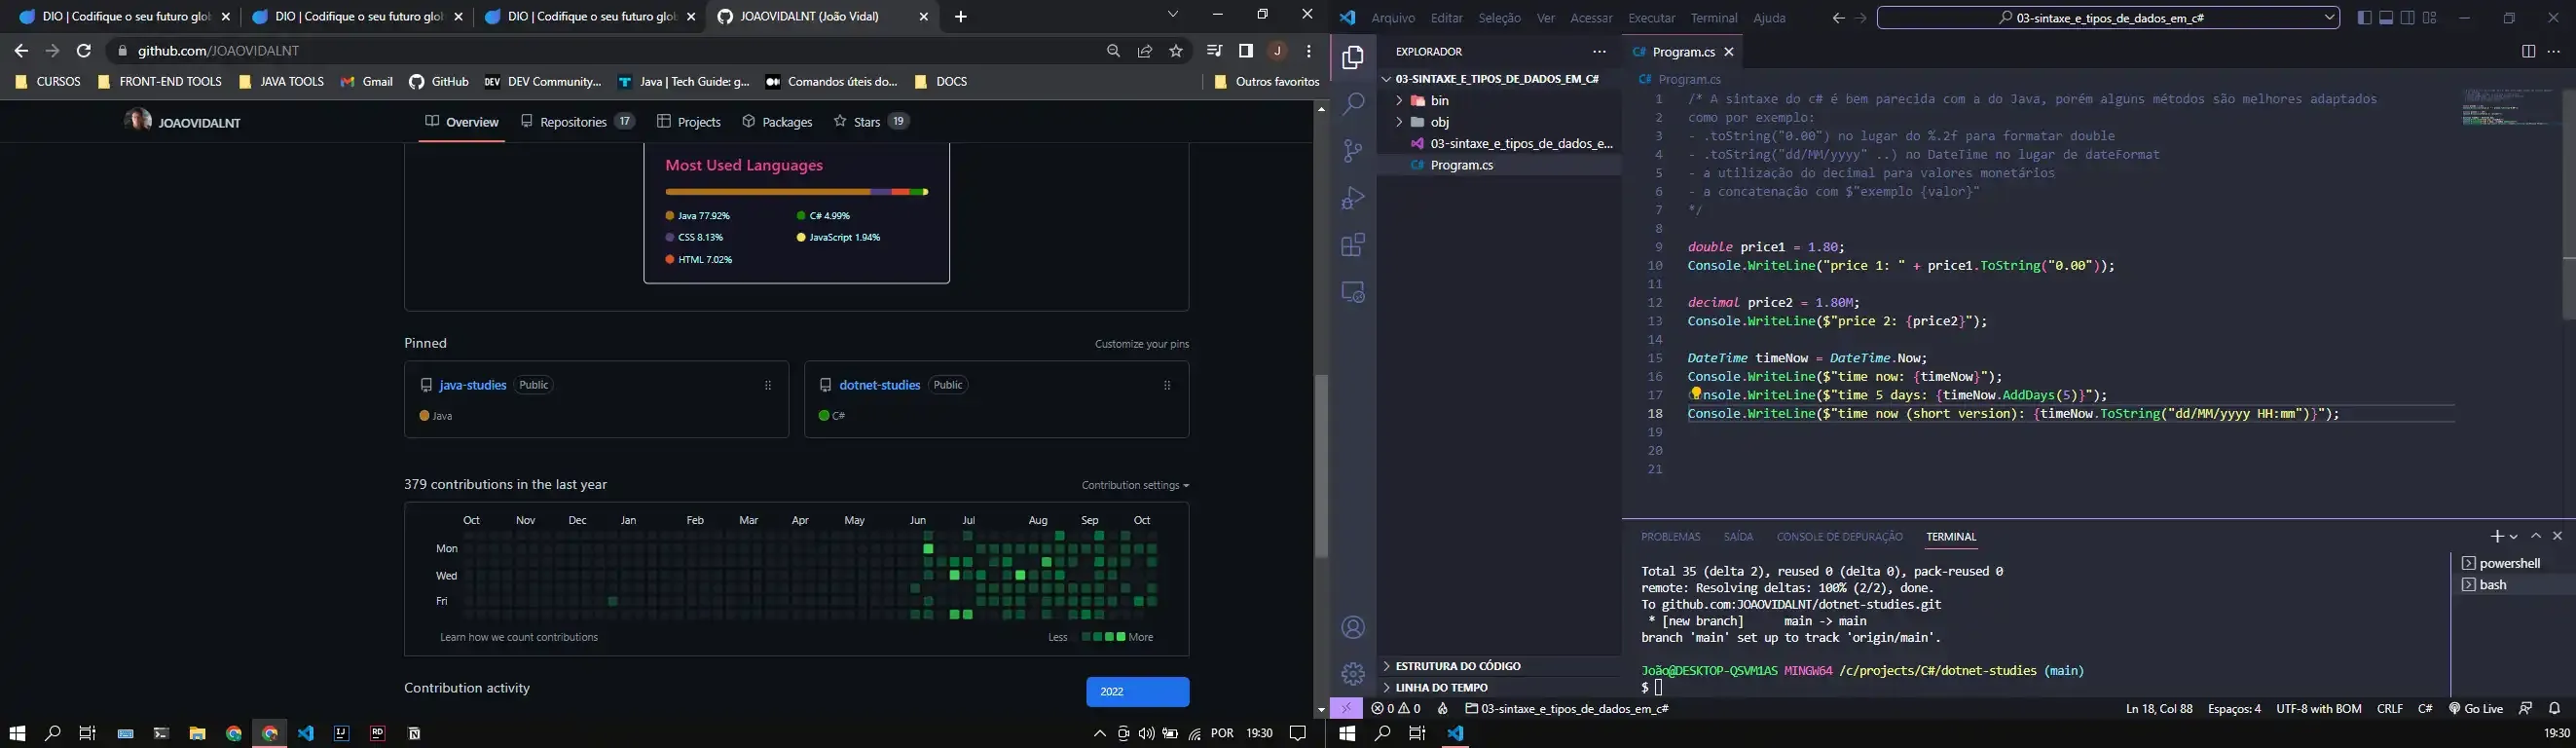Open the Explorer view in VS Code activity bar
This screenshot has width=2576, height=748.
(x=1353, y=58)
